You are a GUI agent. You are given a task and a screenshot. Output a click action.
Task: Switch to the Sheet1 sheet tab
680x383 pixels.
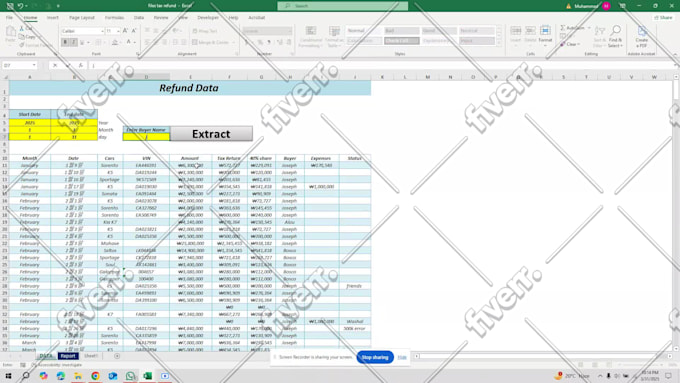(x=91, y=356)
